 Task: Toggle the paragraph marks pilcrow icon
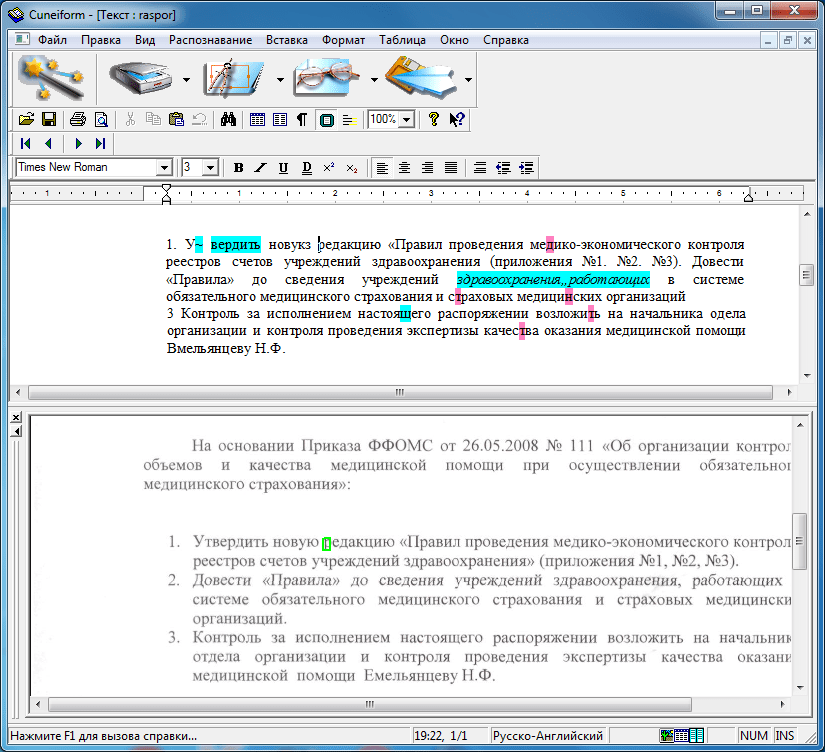click(302, 120)
